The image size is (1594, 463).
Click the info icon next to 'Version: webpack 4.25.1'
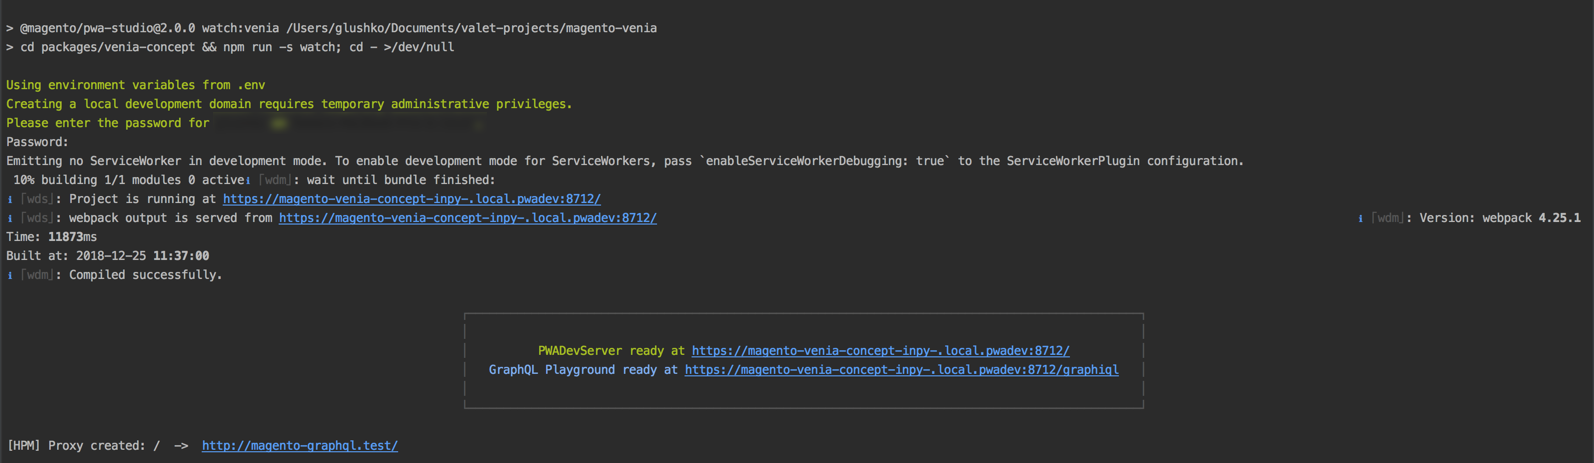click(x=1360, y=218)
